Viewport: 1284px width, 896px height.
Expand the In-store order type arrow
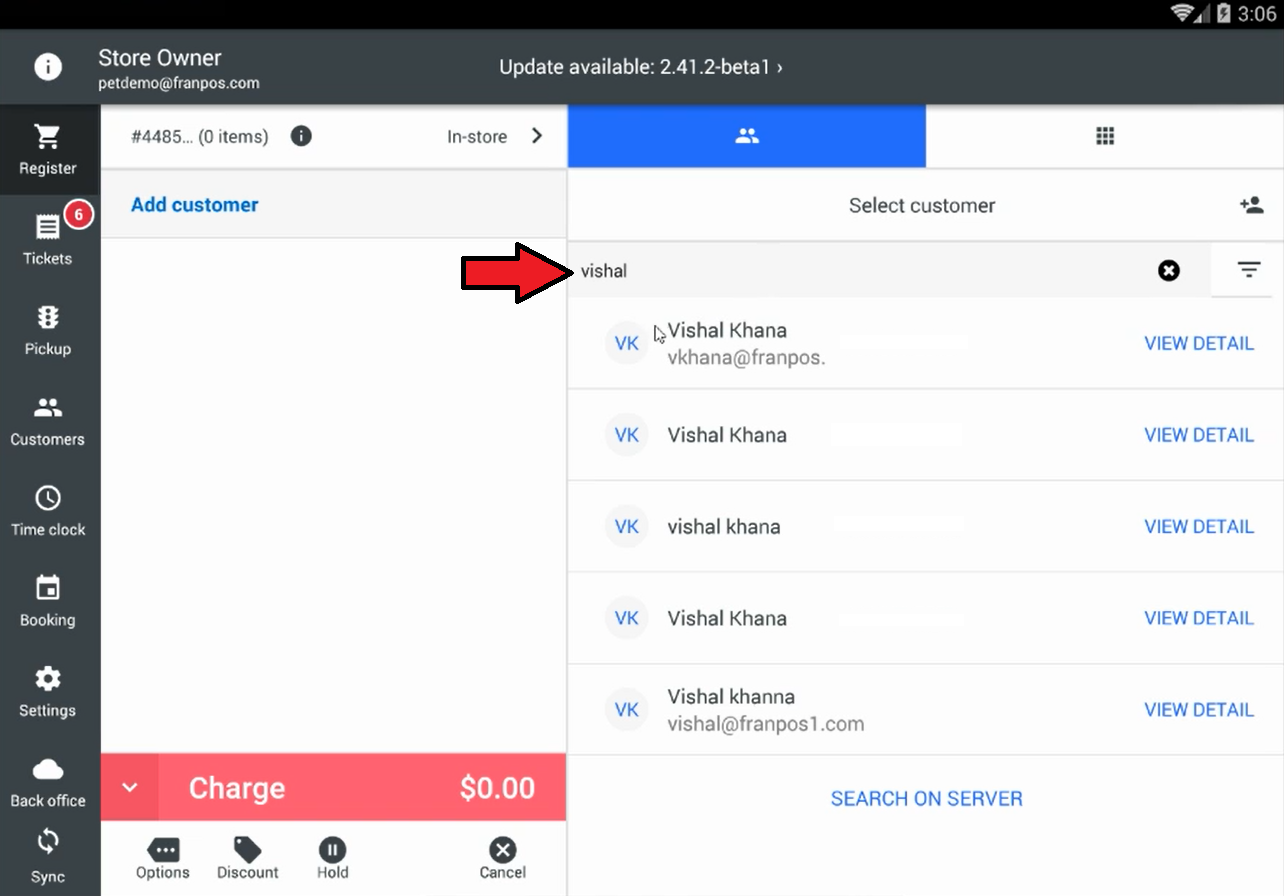pos(537,136)
